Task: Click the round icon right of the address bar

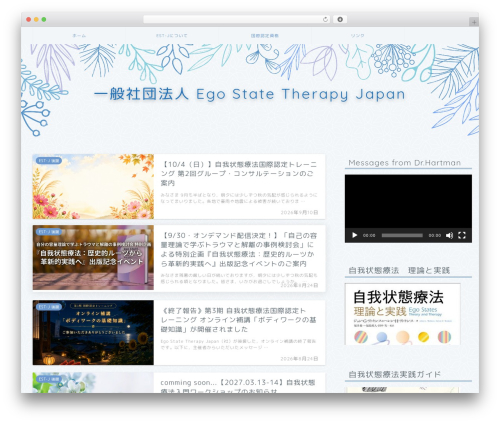Action: pyautogui.click(x=340, y=20)
